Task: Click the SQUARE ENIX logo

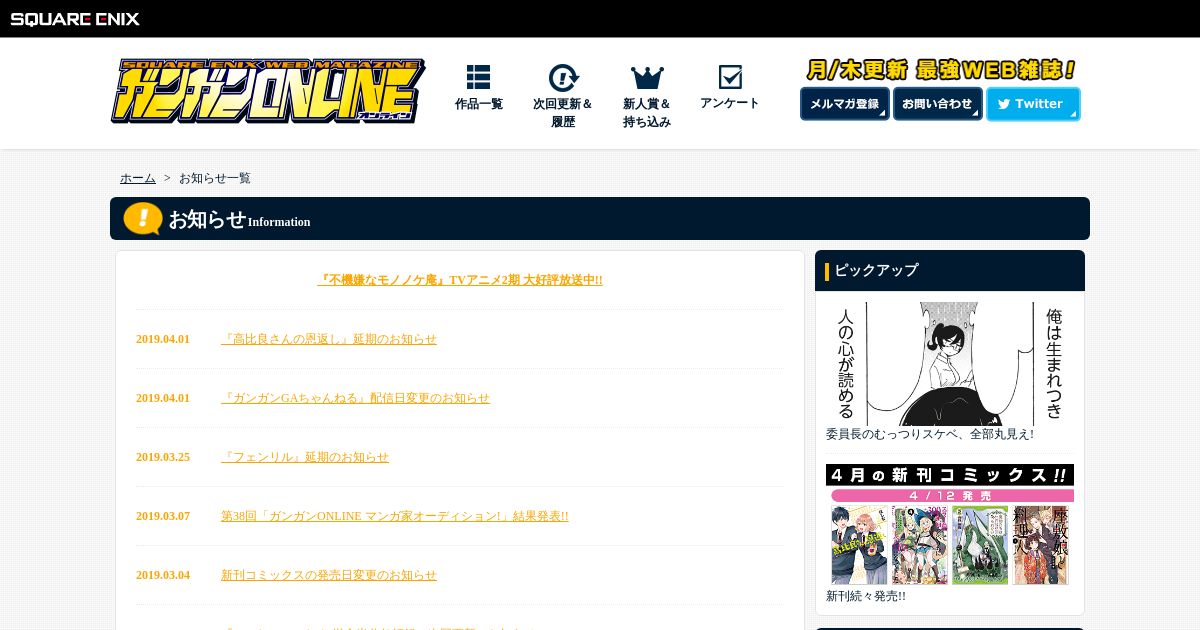Action: click(x=74, y=19)
